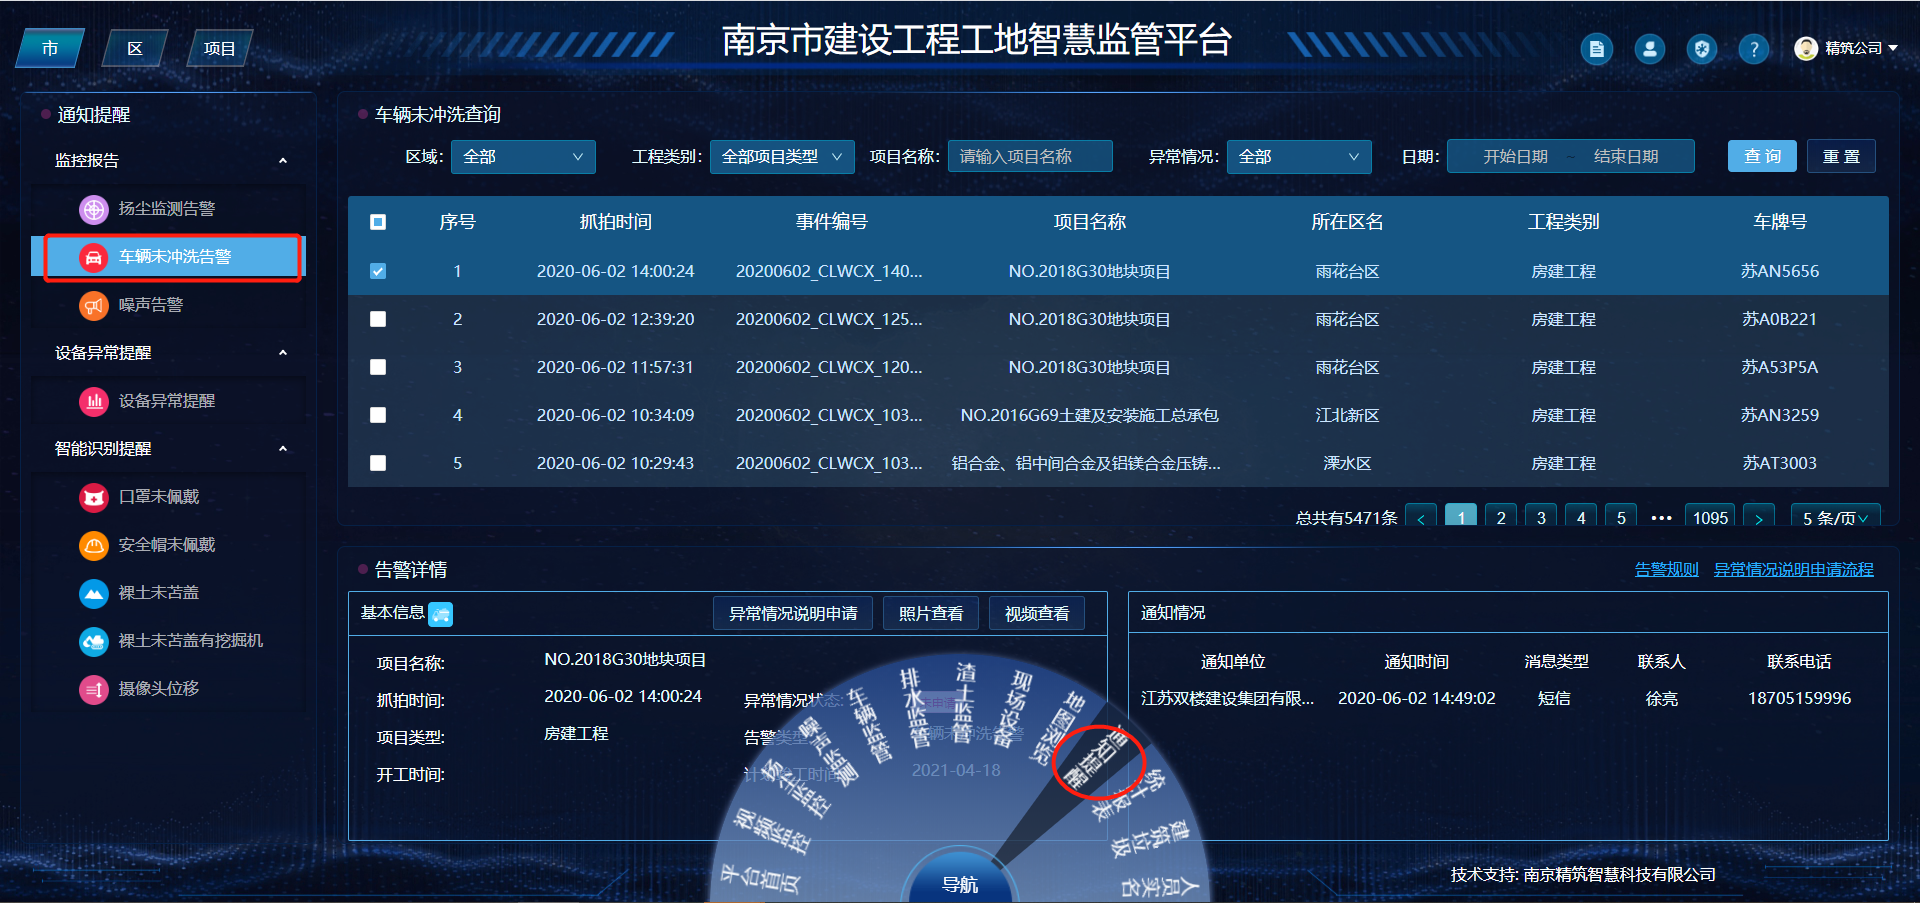Open the 5 条/页 page size dropdown
This screenshot has height=903, width=1920.
[x=1835, y=517]
